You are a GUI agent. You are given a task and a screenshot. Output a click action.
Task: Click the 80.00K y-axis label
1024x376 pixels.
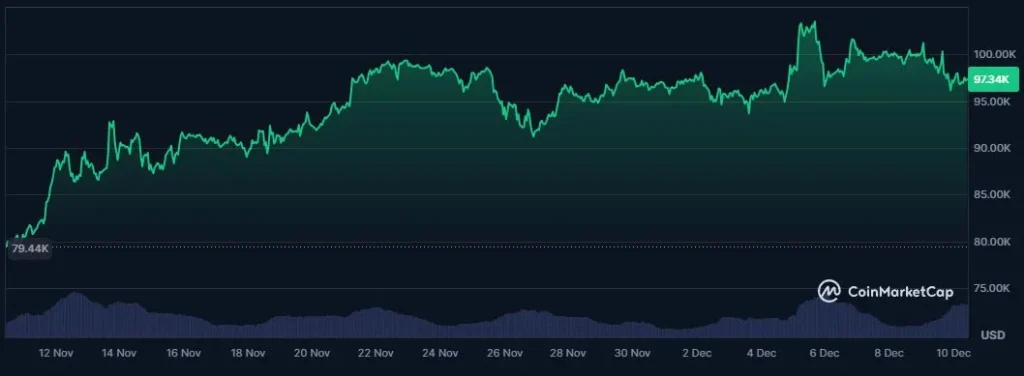tap(992, 242)
